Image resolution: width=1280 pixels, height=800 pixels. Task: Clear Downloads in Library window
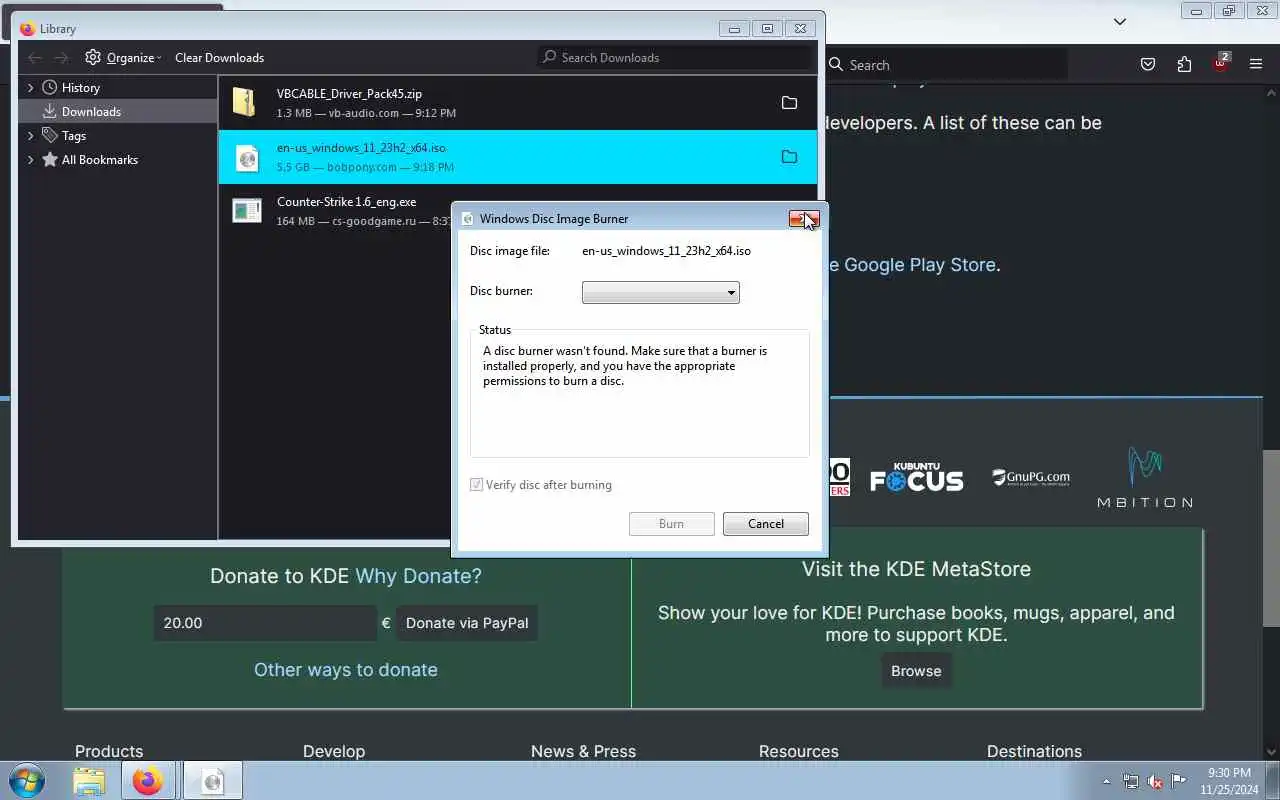pos(219,58)
